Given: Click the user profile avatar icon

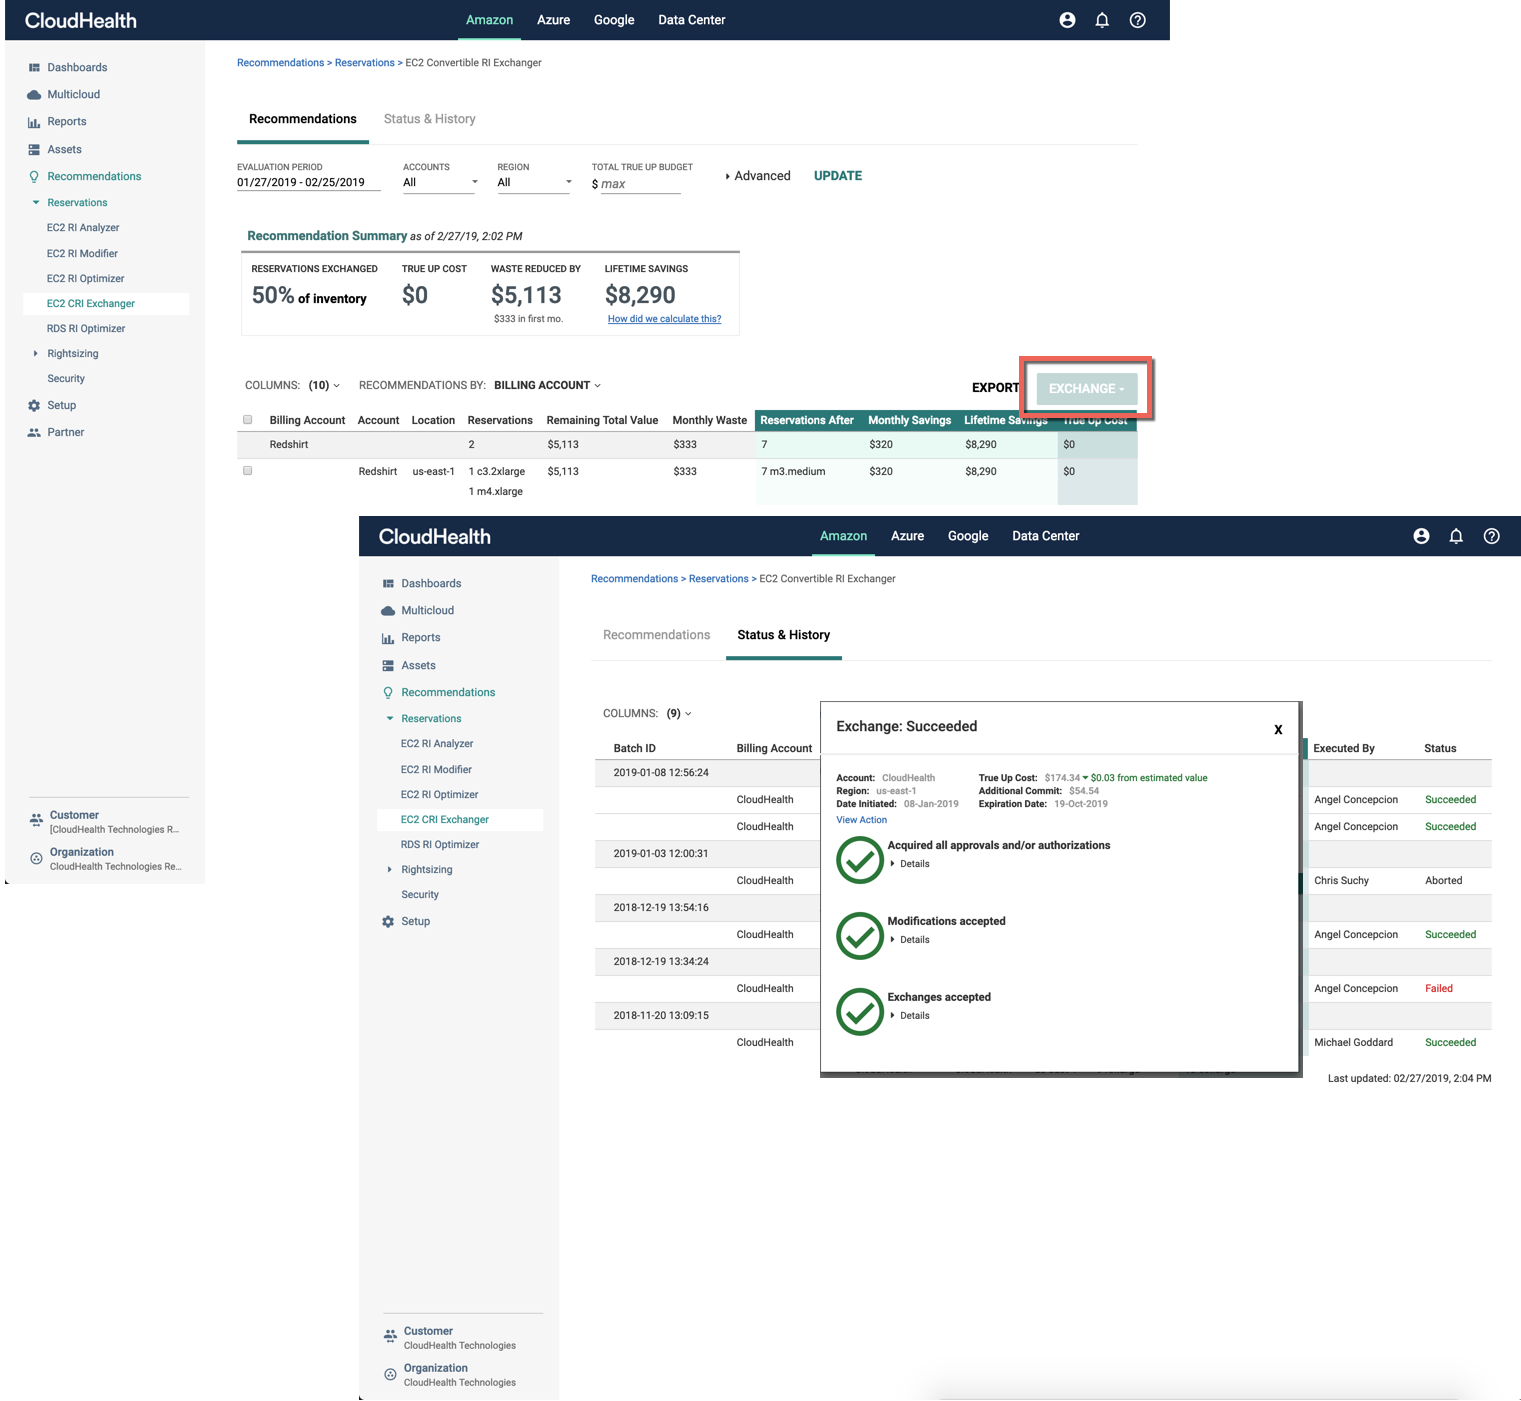Looking at the screenshot, I should 1066,19.
